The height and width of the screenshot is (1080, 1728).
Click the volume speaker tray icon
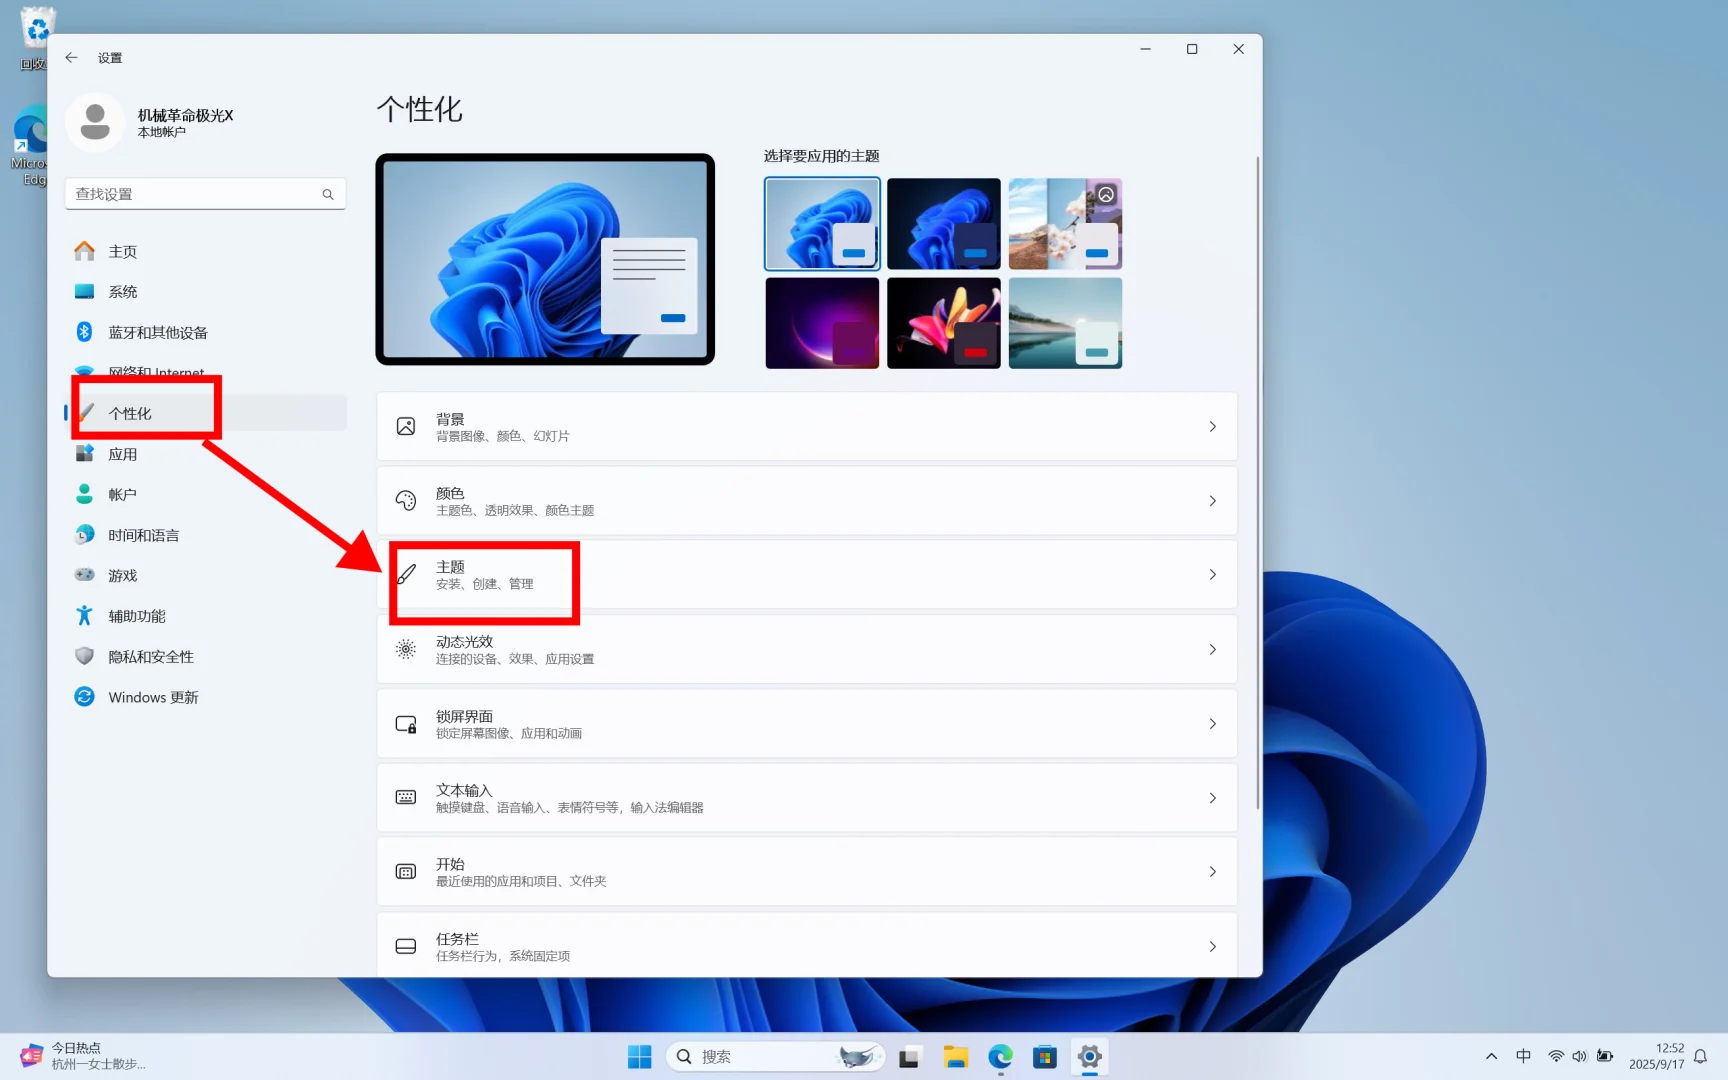click(x=1580, y=1056)
